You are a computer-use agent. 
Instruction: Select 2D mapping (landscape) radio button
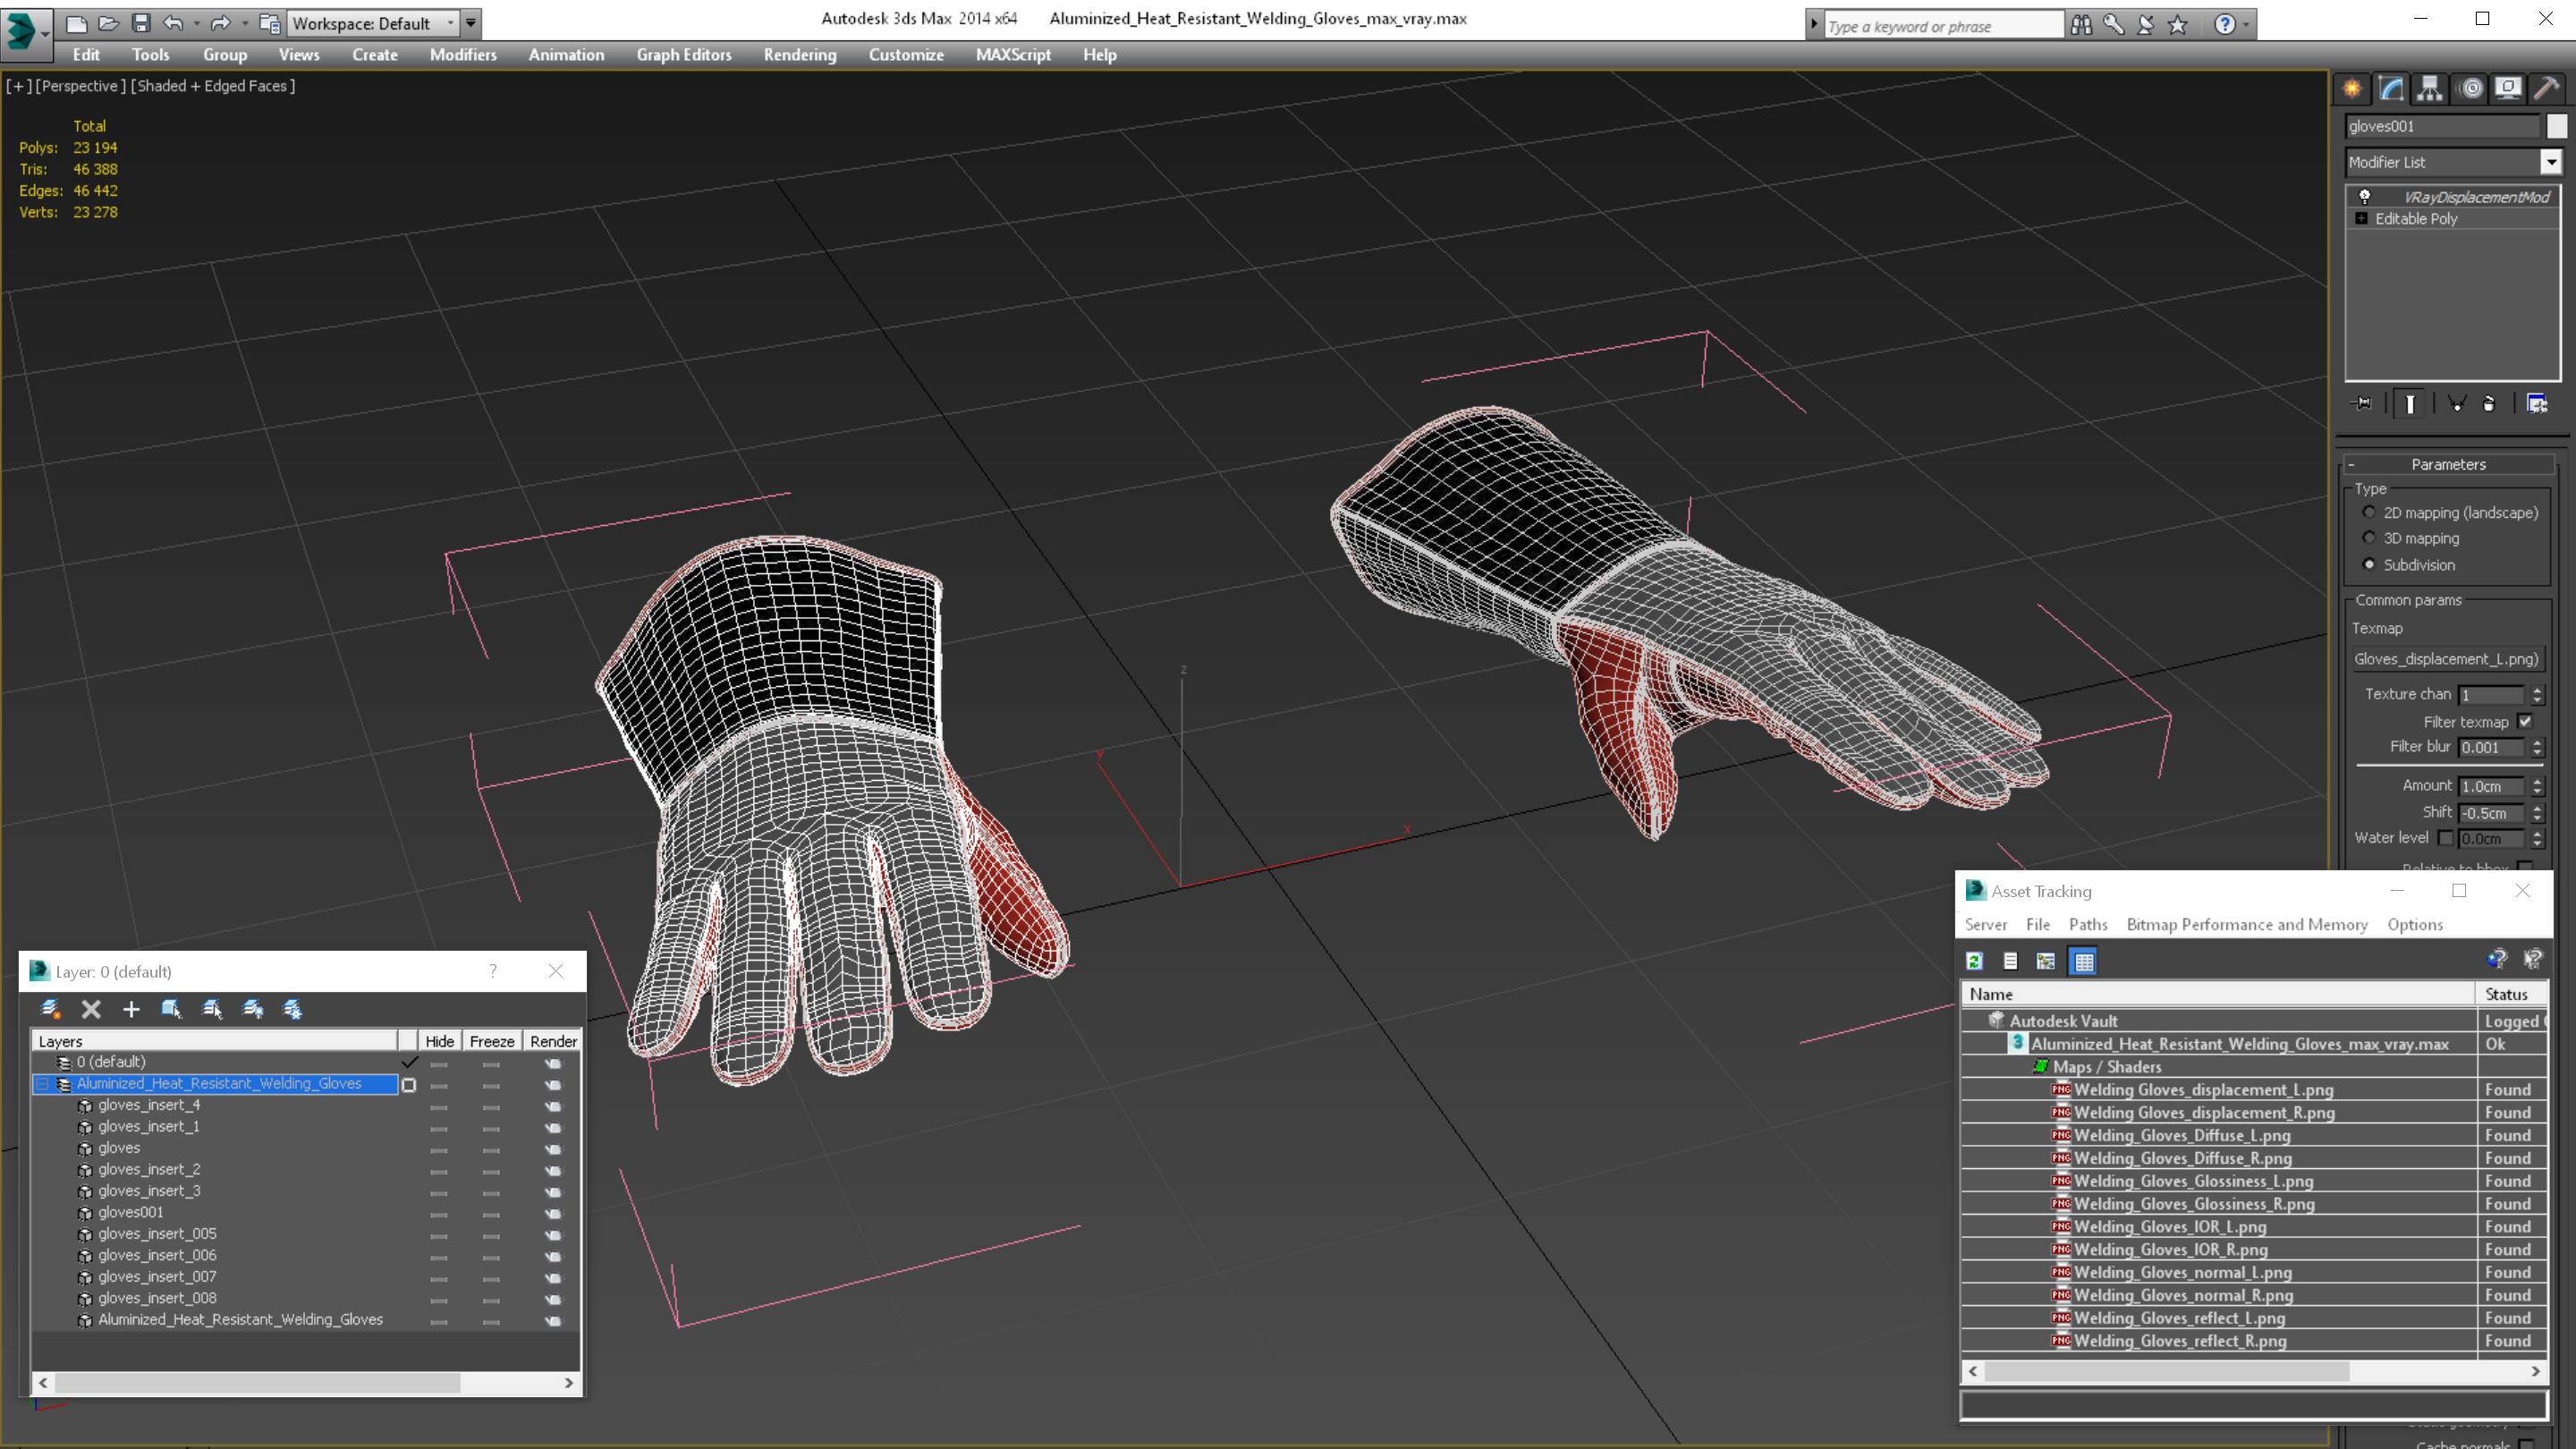(x=2369, y=512)
